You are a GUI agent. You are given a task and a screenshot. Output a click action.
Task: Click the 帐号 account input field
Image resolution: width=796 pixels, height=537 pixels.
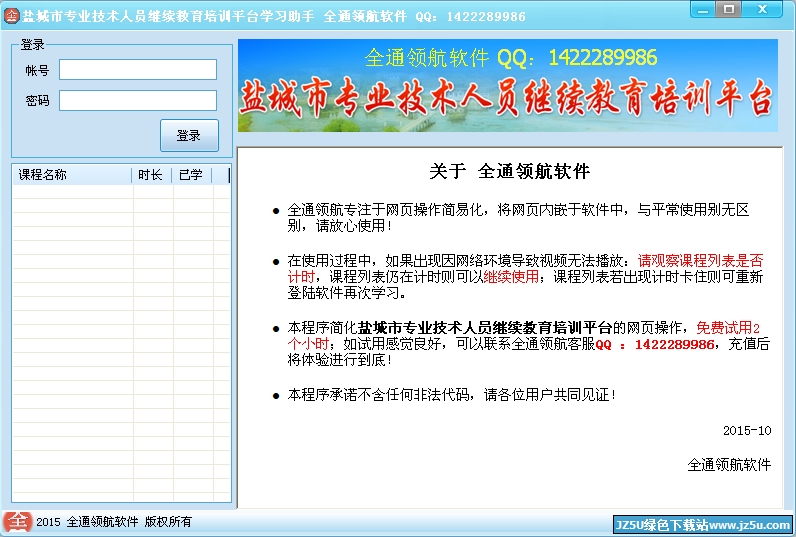pyautogui.click(x=138, y=70)
